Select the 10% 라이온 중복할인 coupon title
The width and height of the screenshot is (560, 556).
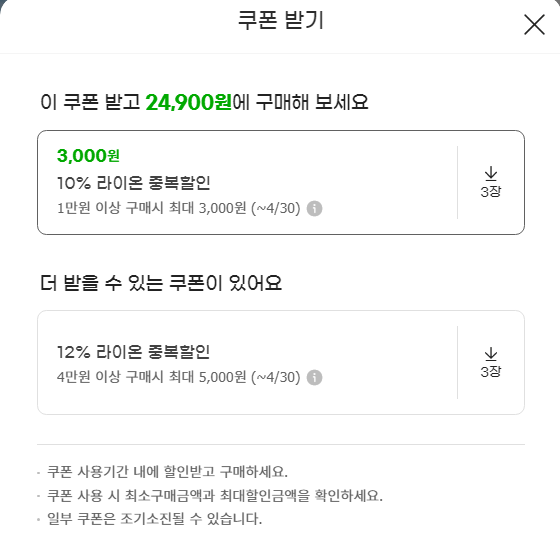134,182
